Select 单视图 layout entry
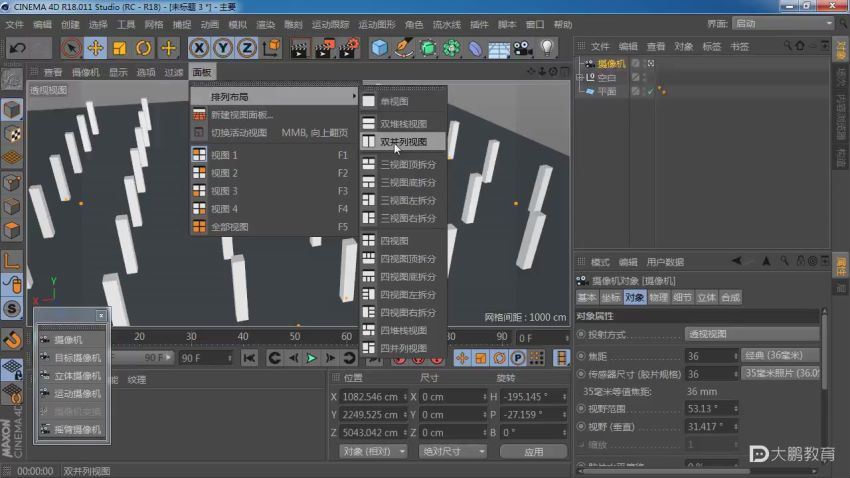This screenshot has width=850, height=478. point(403,101)
